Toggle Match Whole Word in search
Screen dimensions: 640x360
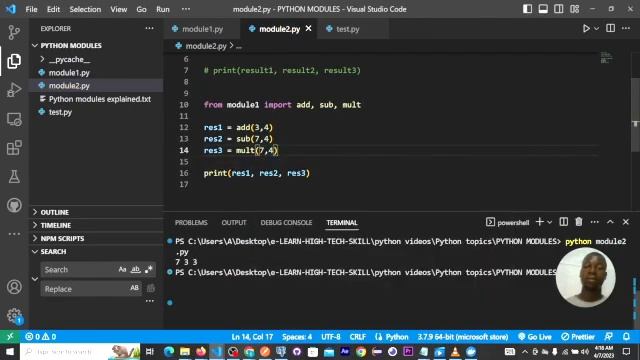136,269
